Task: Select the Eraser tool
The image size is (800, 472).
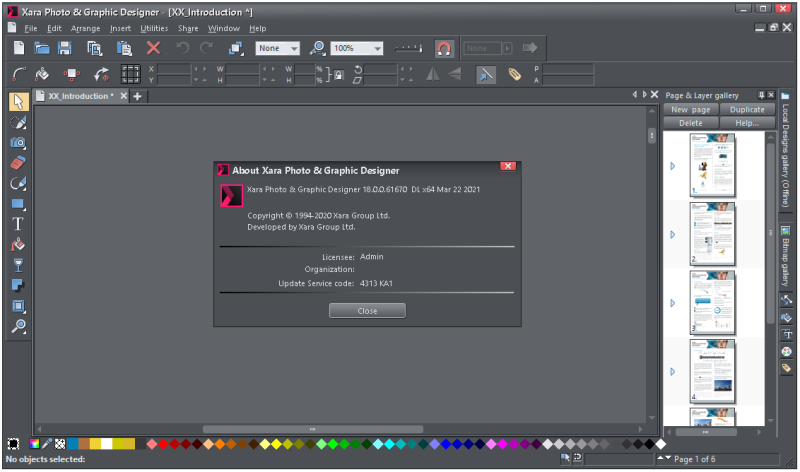Action: [18, 162]
